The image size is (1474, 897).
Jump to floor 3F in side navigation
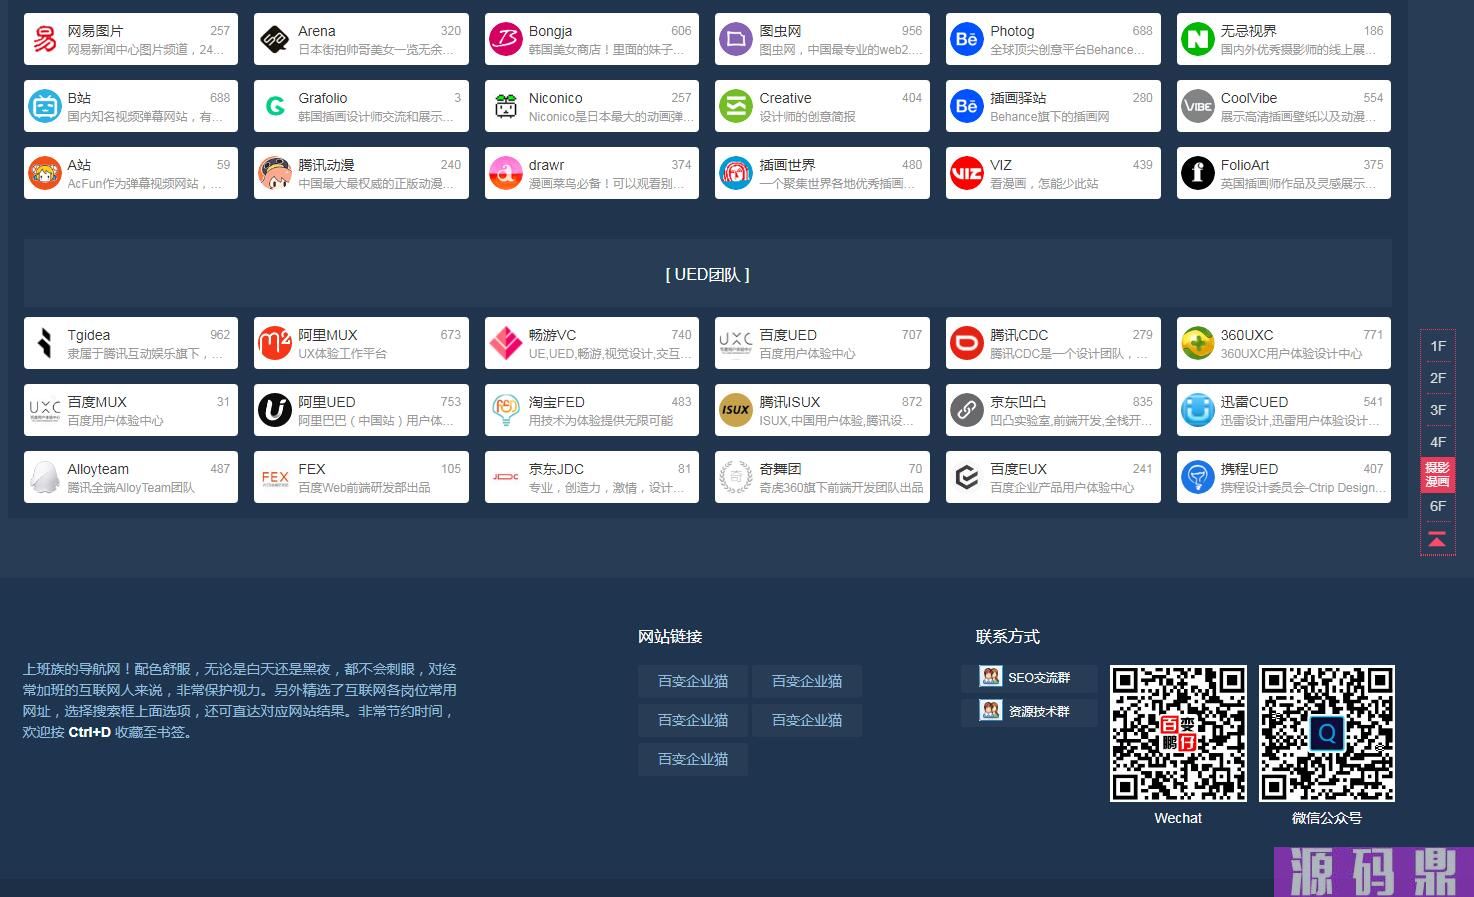pyautogui.click(x=1437, y=410)
